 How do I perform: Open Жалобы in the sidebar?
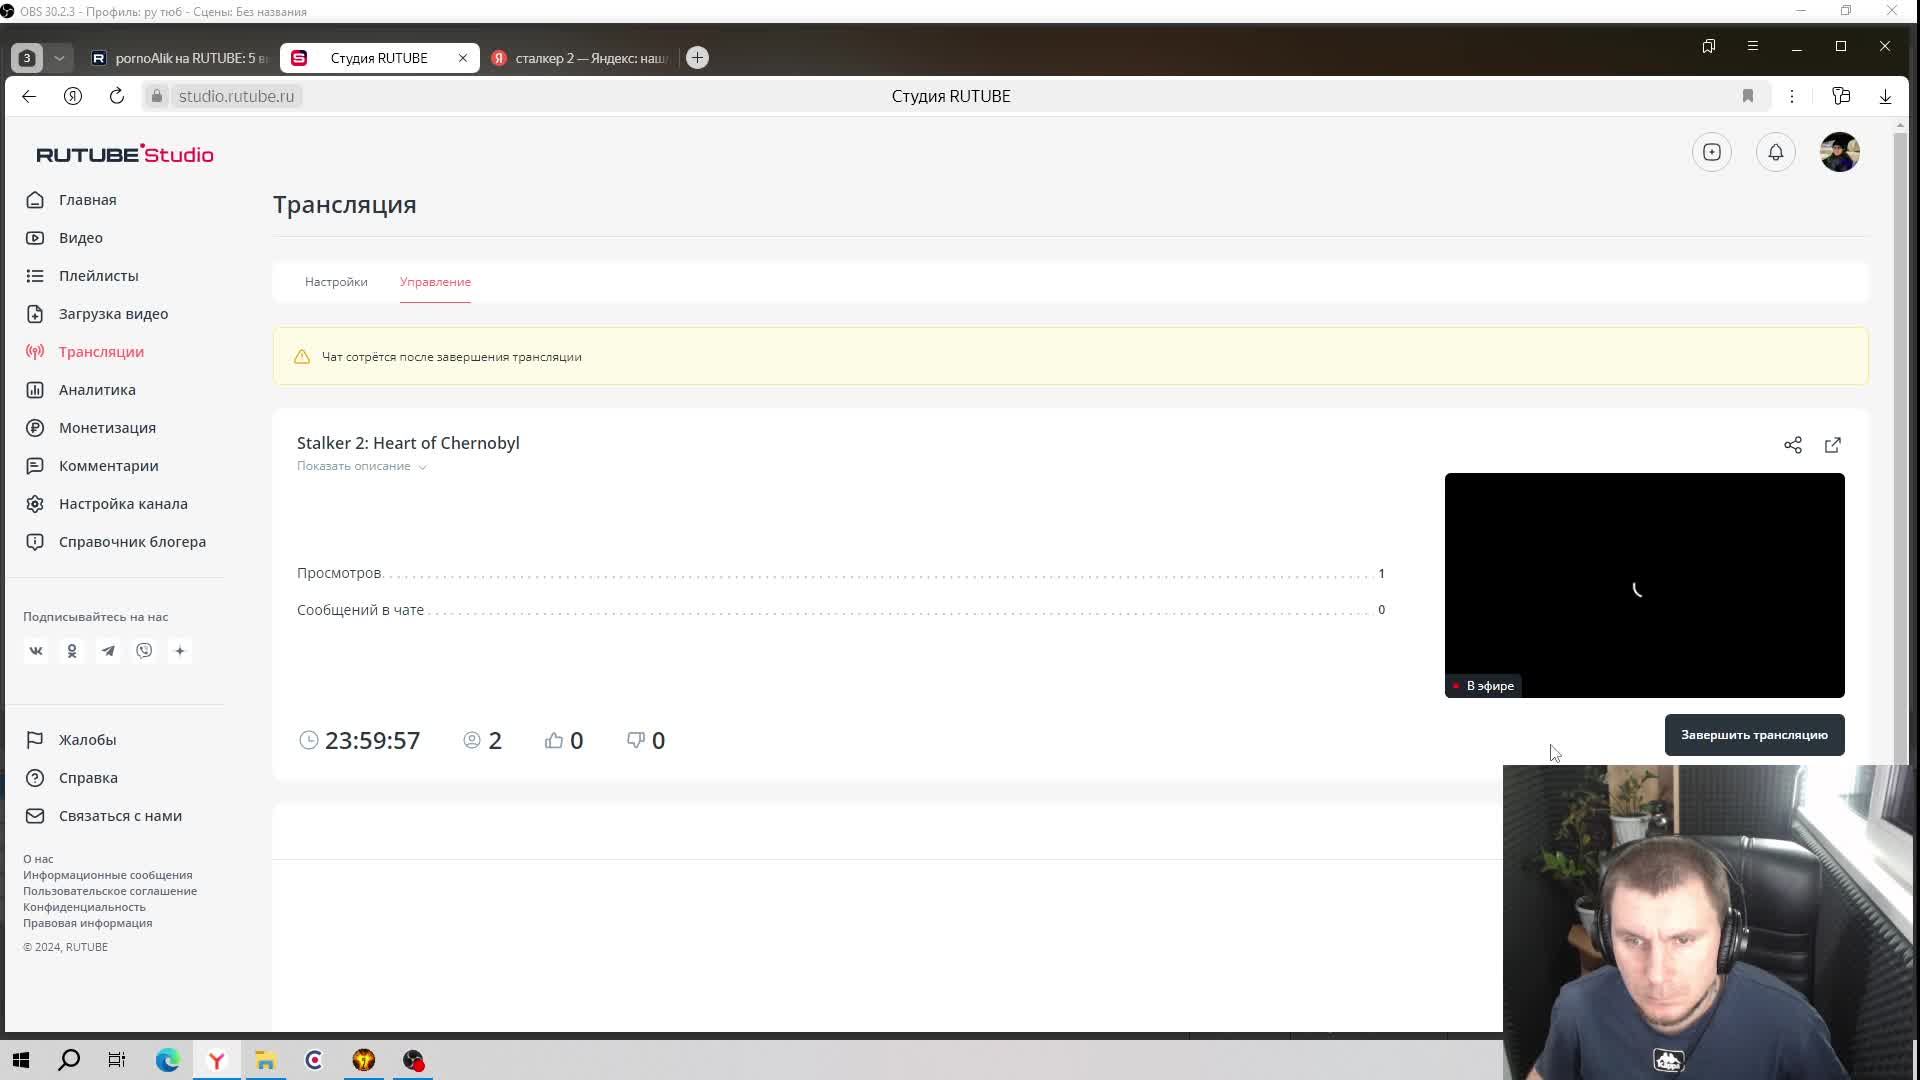[x=87, y=740]
